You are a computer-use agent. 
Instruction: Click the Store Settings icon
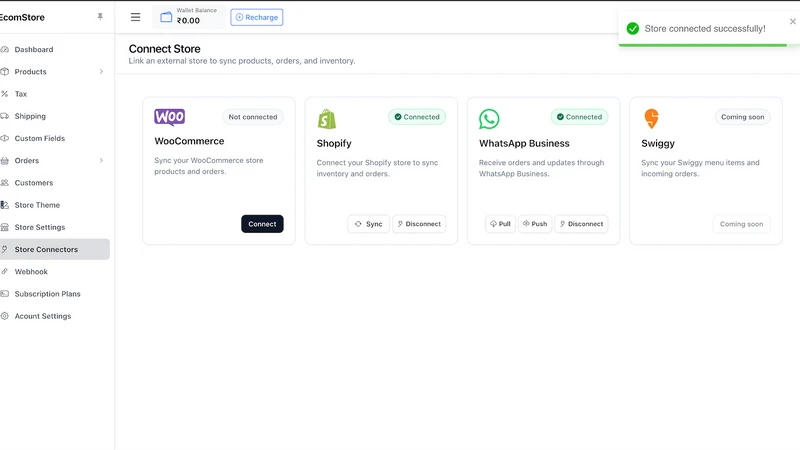(5, 227)
